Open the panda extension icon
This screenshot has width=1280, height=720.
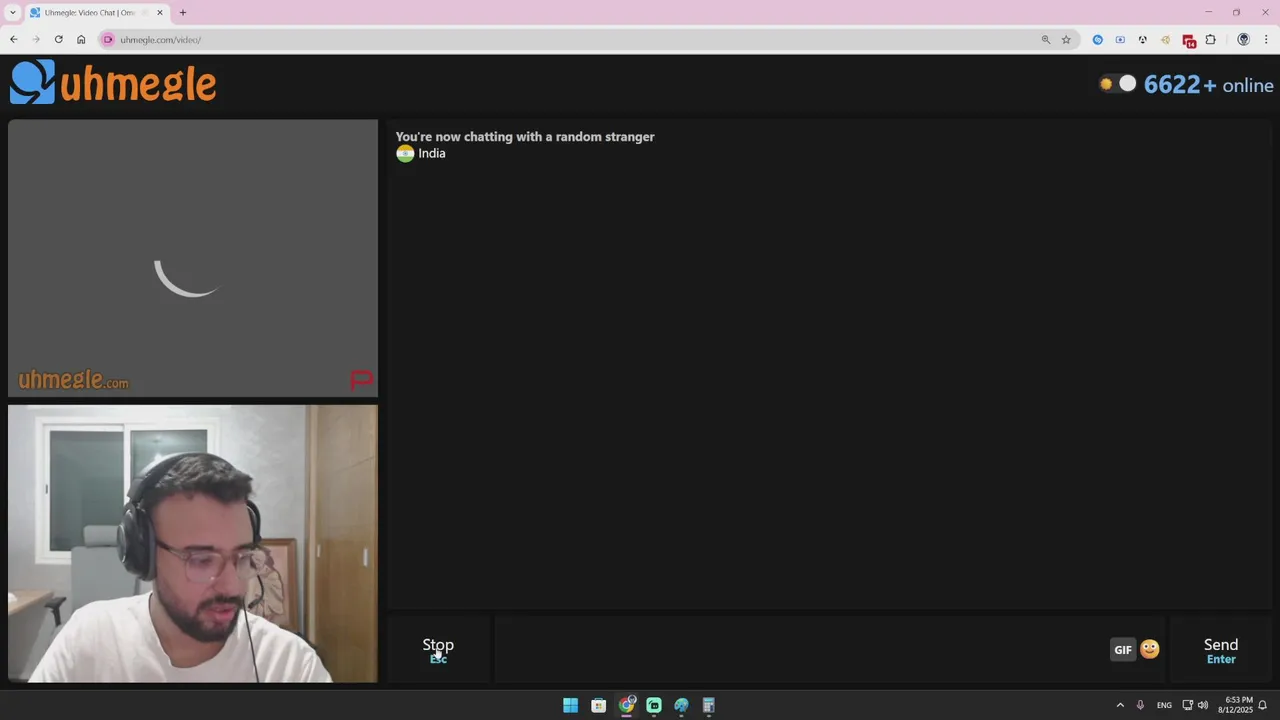(1143, 40)
